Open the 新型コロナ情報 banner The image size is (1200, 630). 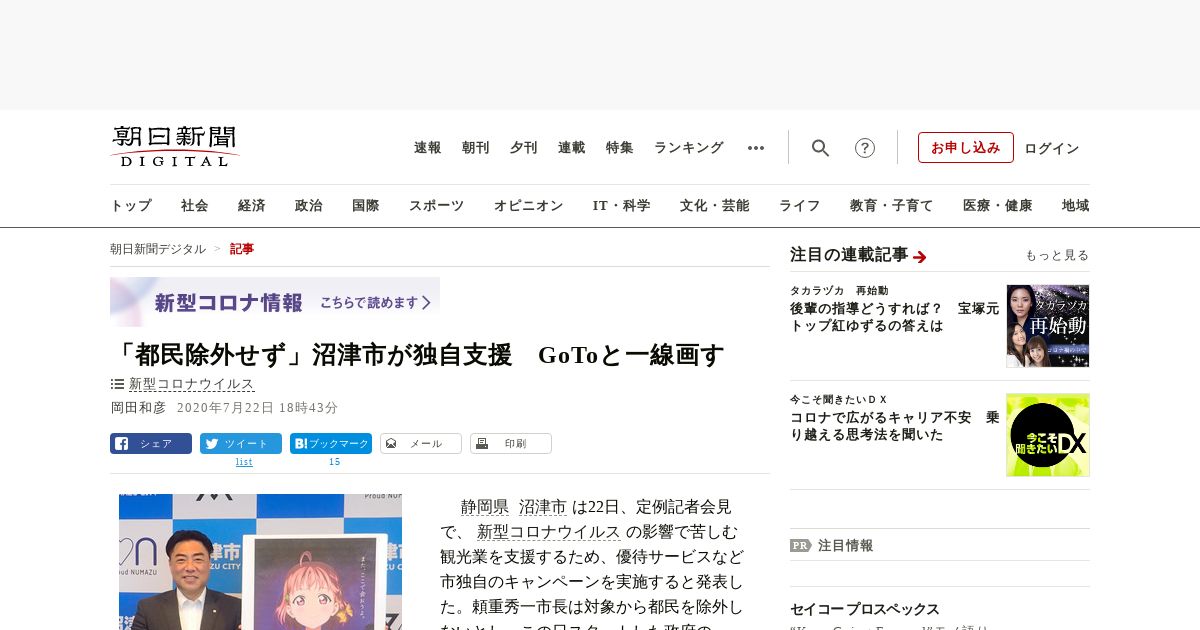click(x=275, y=302)
